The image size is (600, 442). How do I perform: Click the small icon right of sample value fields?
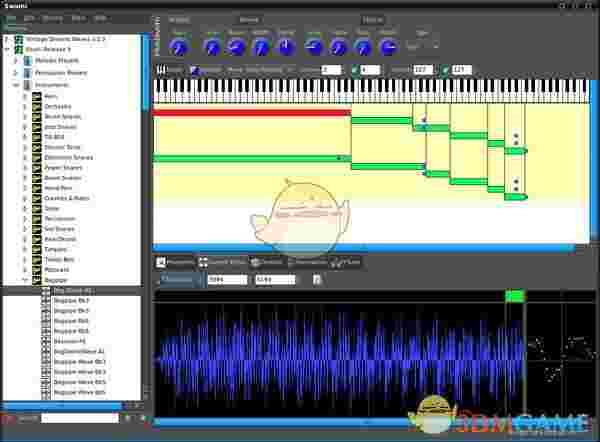tap(317, 280)
